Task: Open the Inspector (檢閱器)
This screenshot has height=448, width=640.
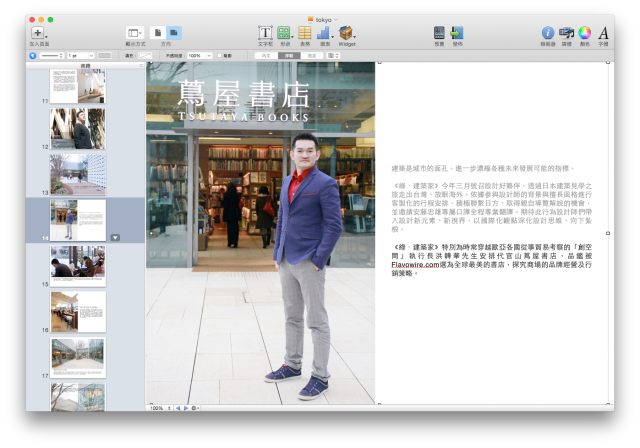Action: [548, 33]
